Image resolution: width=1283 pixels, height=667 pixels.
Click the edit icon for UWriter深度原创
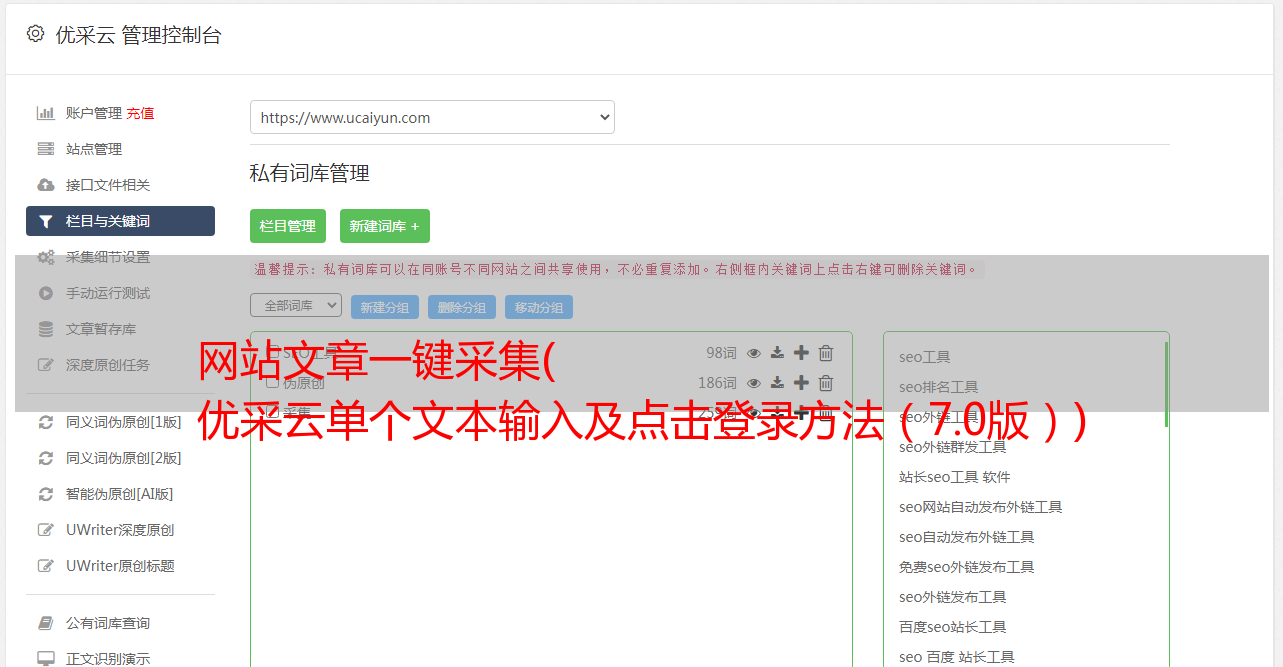[x=46, y=530]
